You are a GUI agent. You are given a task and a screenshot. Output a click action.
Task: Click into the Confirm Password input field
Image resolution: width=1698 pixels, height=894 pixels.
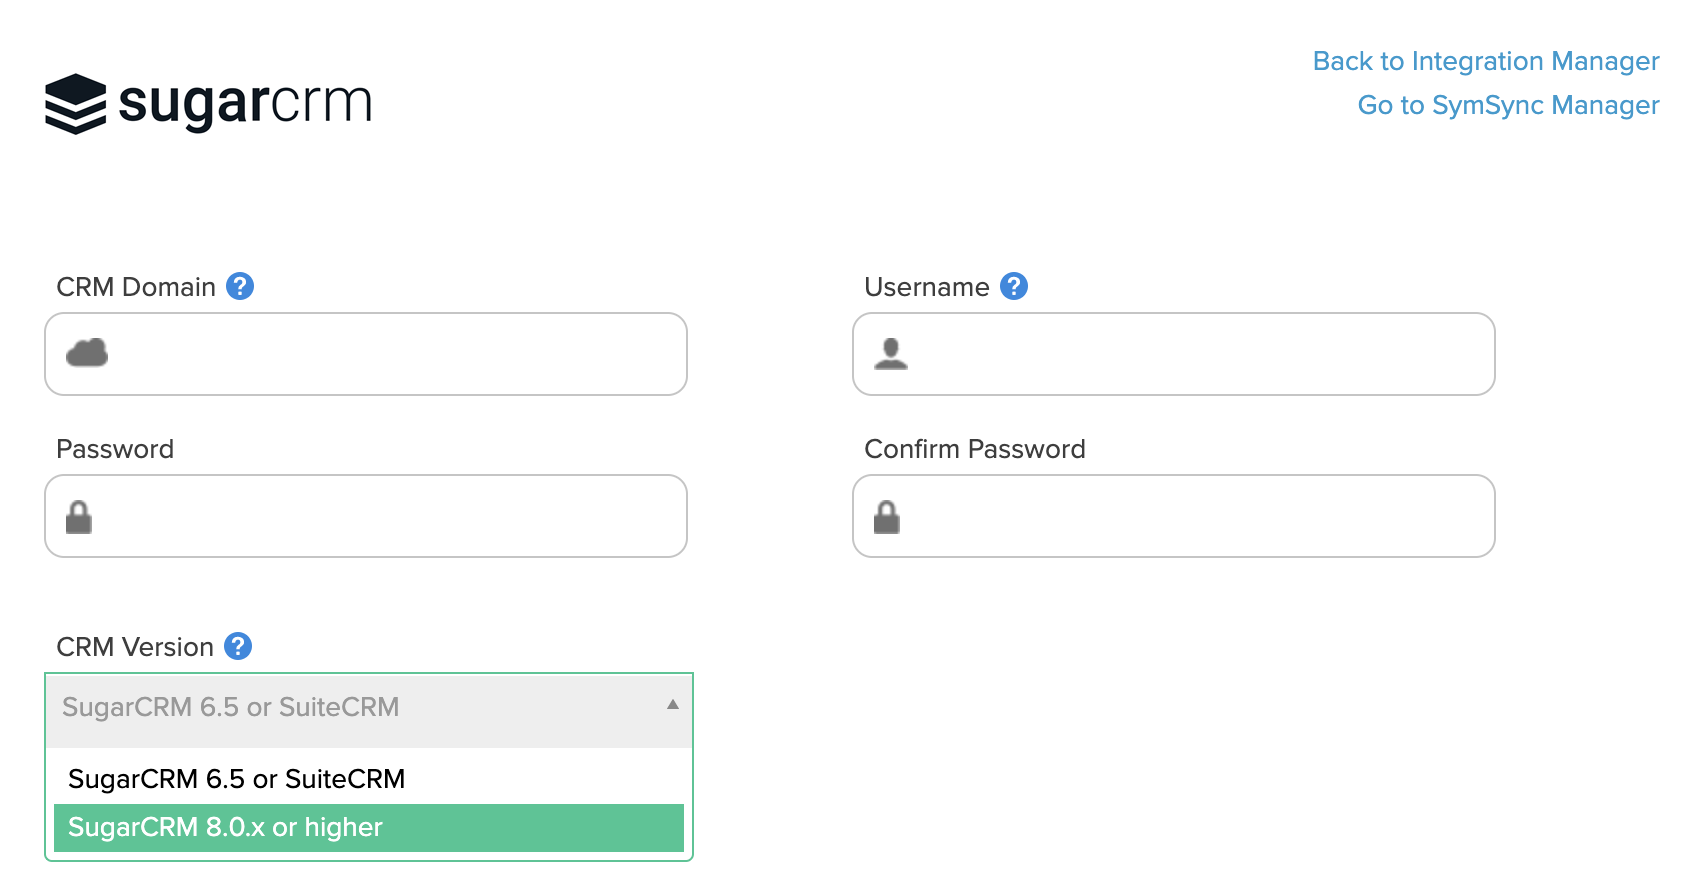coord(1174,516)
